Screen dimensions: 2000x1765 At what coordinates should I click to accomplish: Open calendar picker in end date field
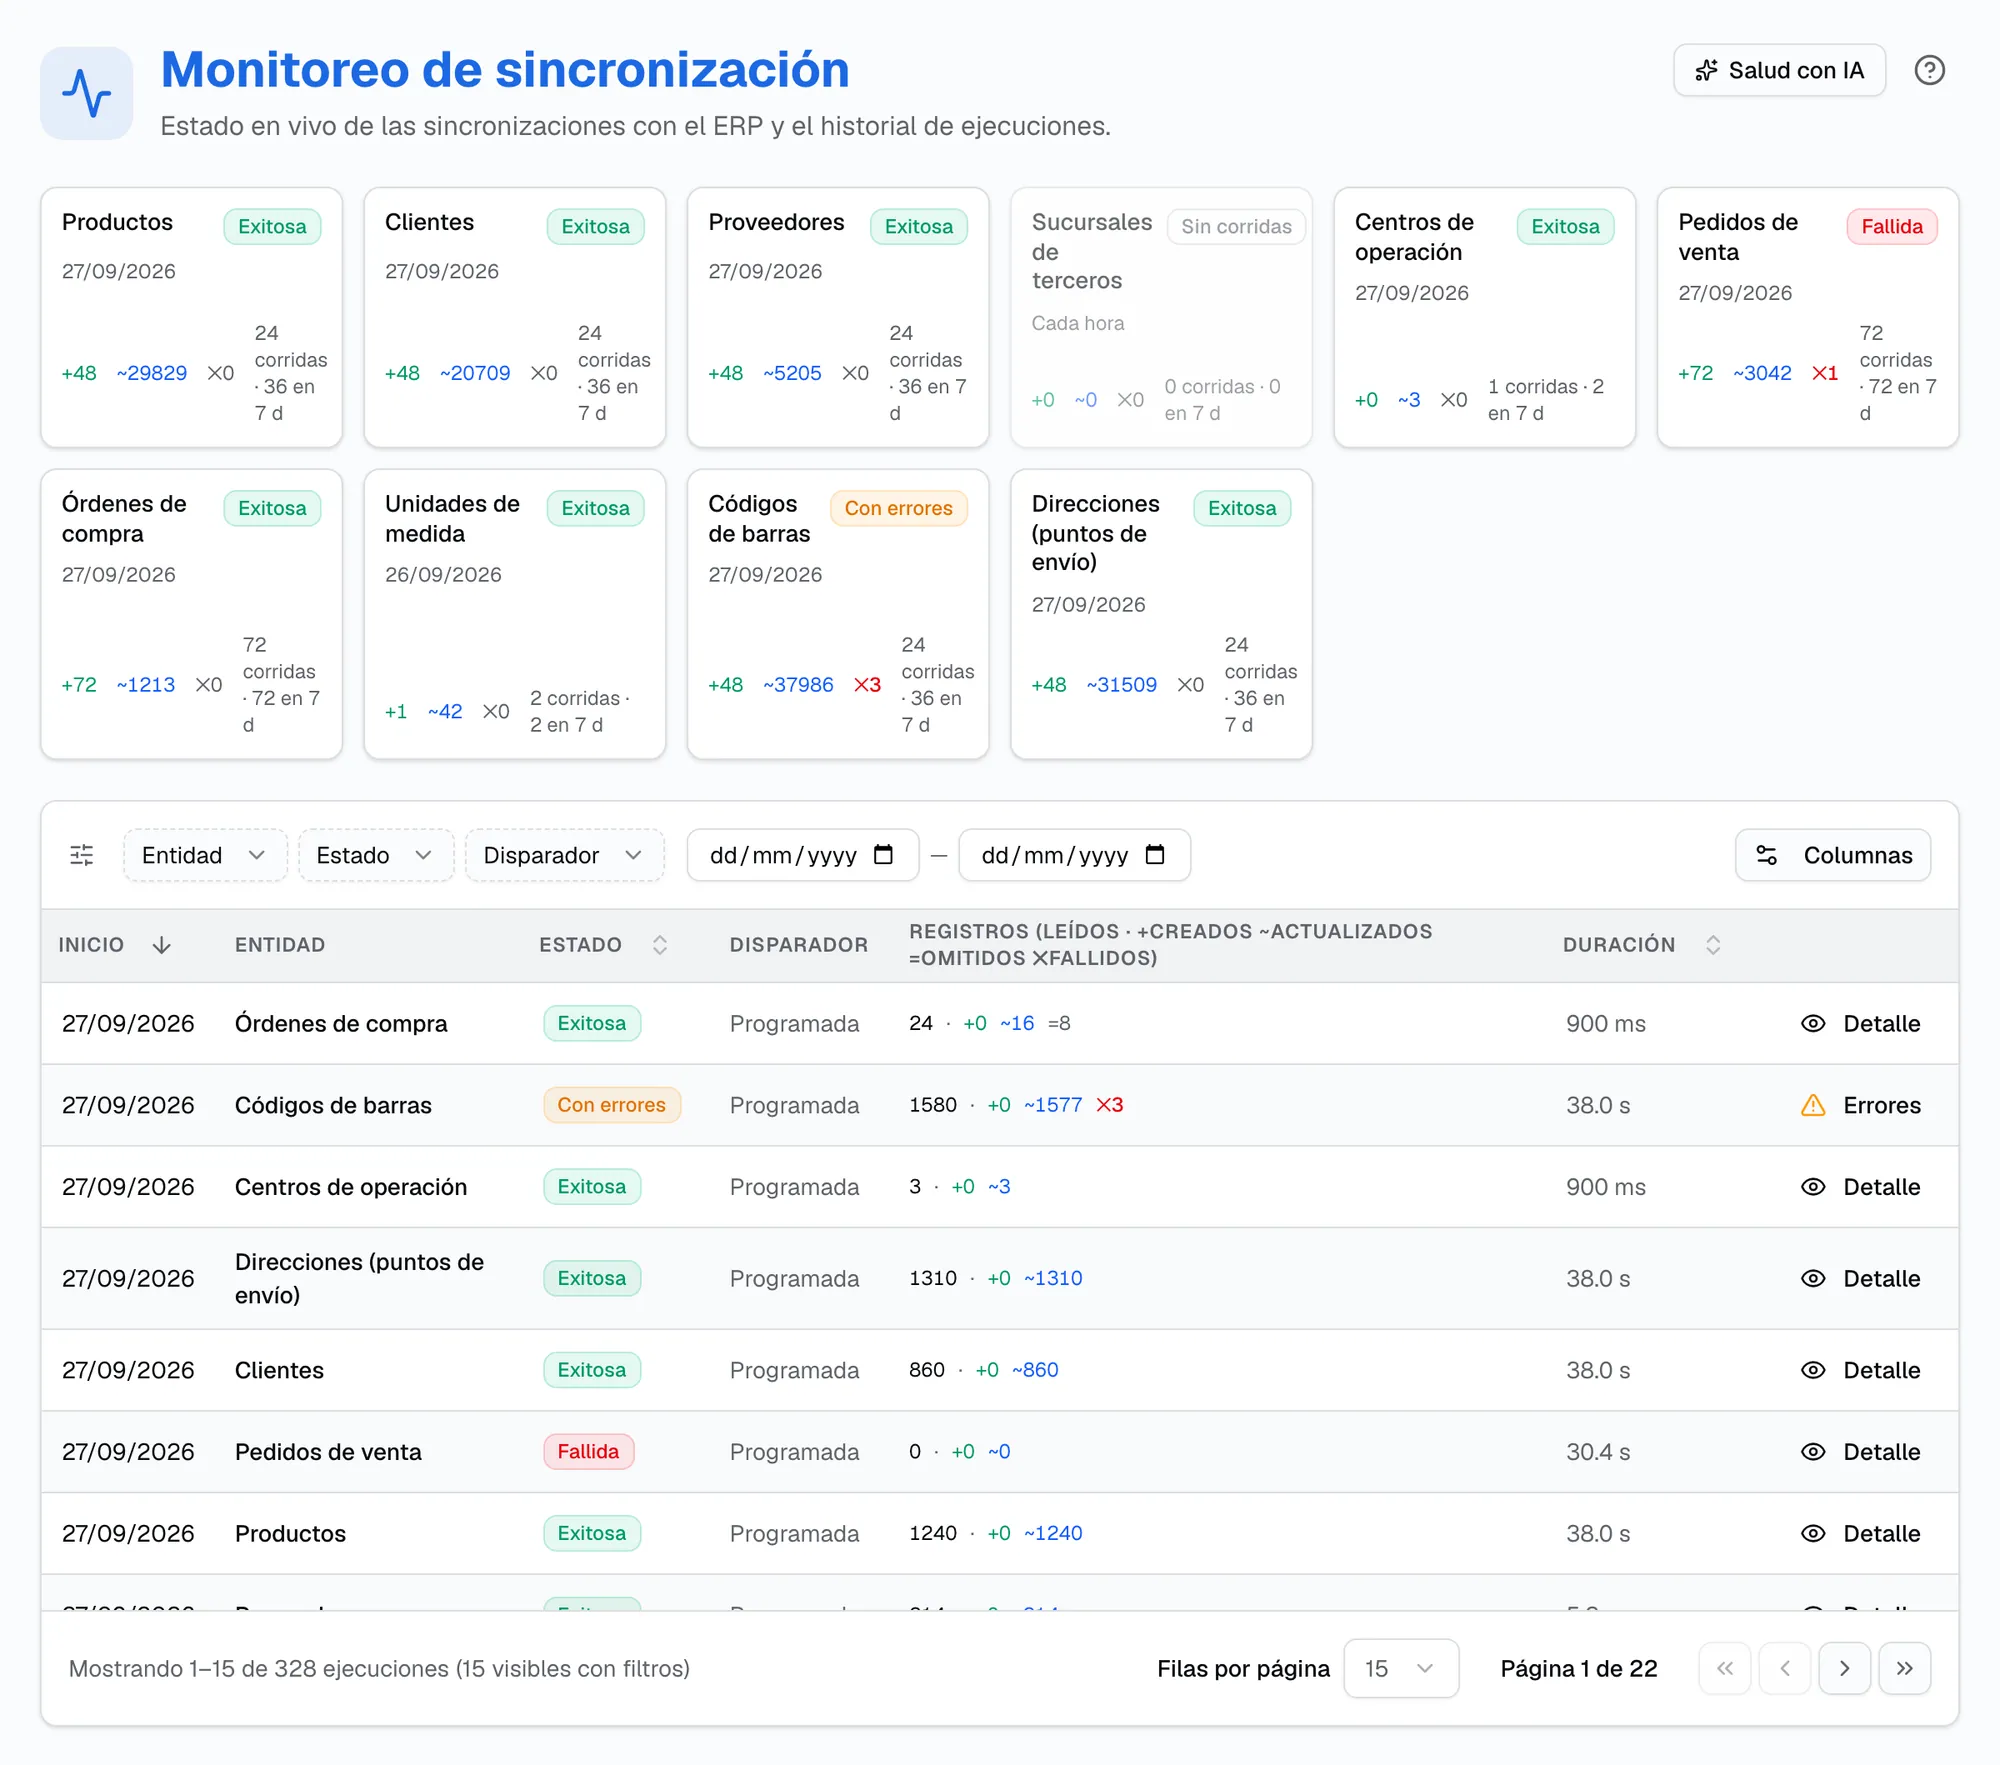(1155, 855)
